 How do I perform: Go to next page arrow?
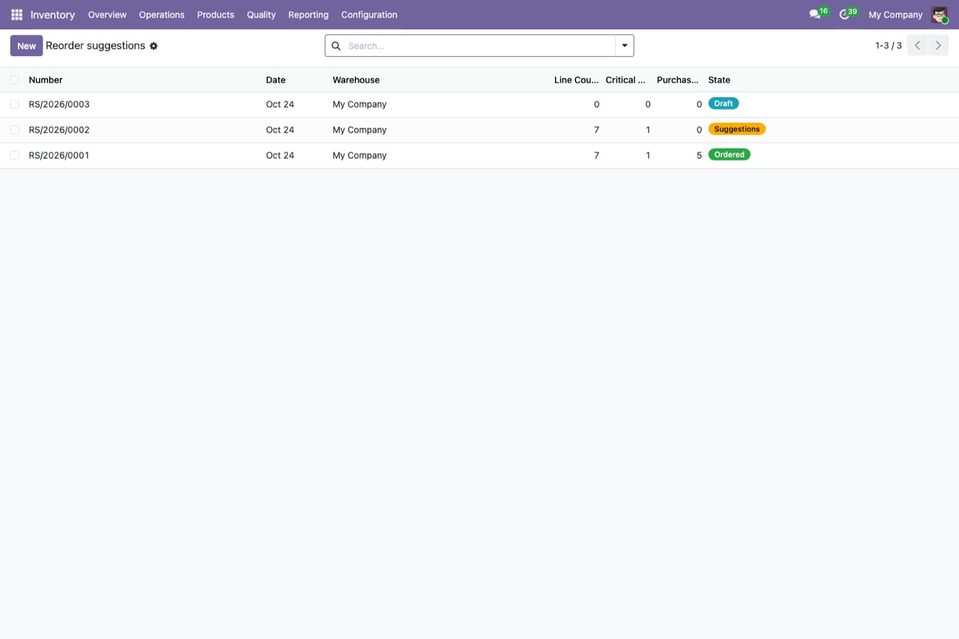point(938,45)
